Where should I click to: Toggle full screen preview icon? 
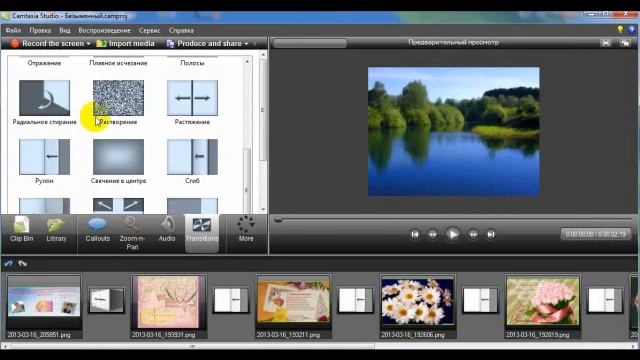(606, 43)
